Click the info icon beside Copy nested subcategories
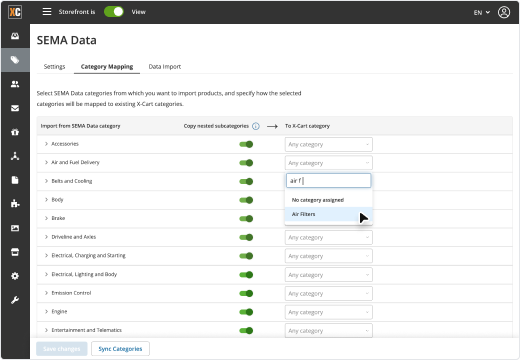This screenshot has height=360, width=520. pyautogui.click(x=256, y=126)
